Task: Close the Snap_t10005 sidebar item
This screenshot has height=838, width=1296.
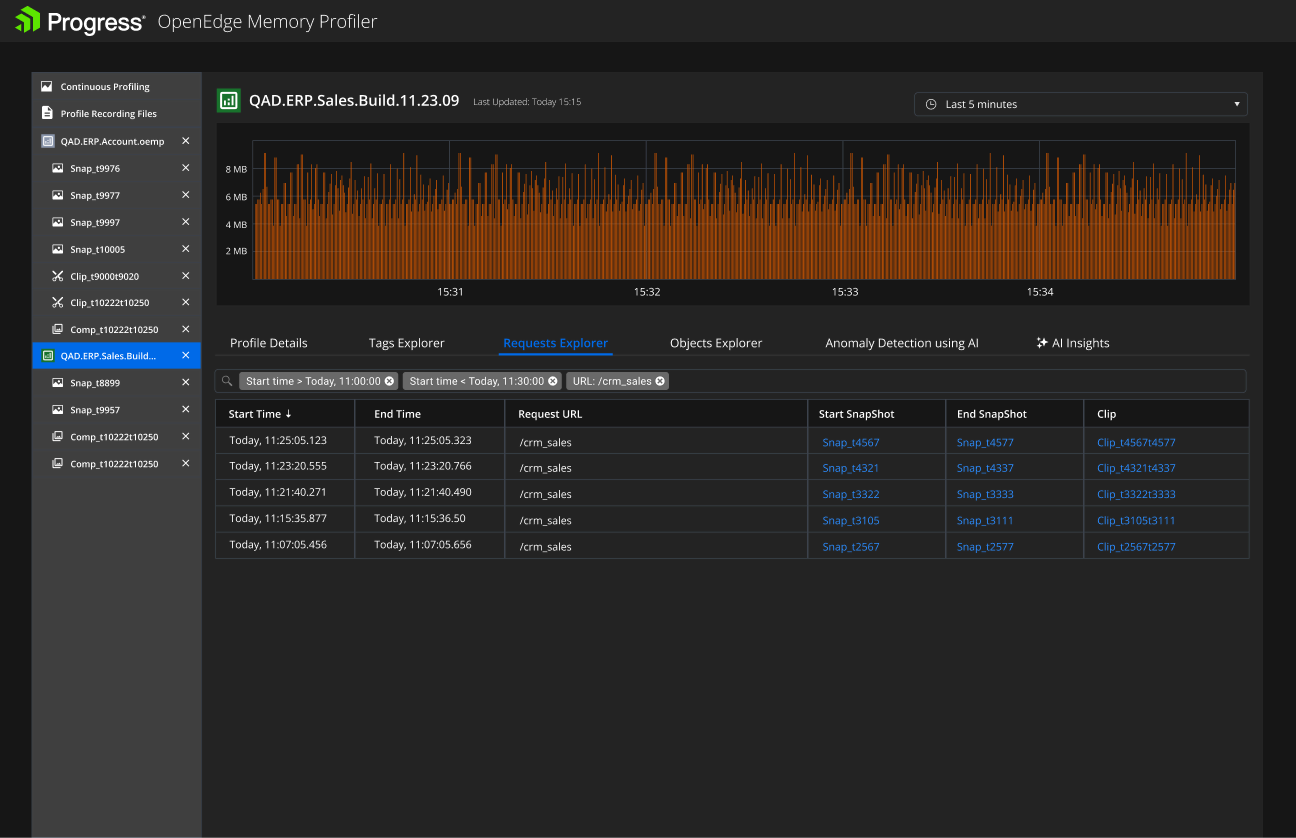Action: 185,249
